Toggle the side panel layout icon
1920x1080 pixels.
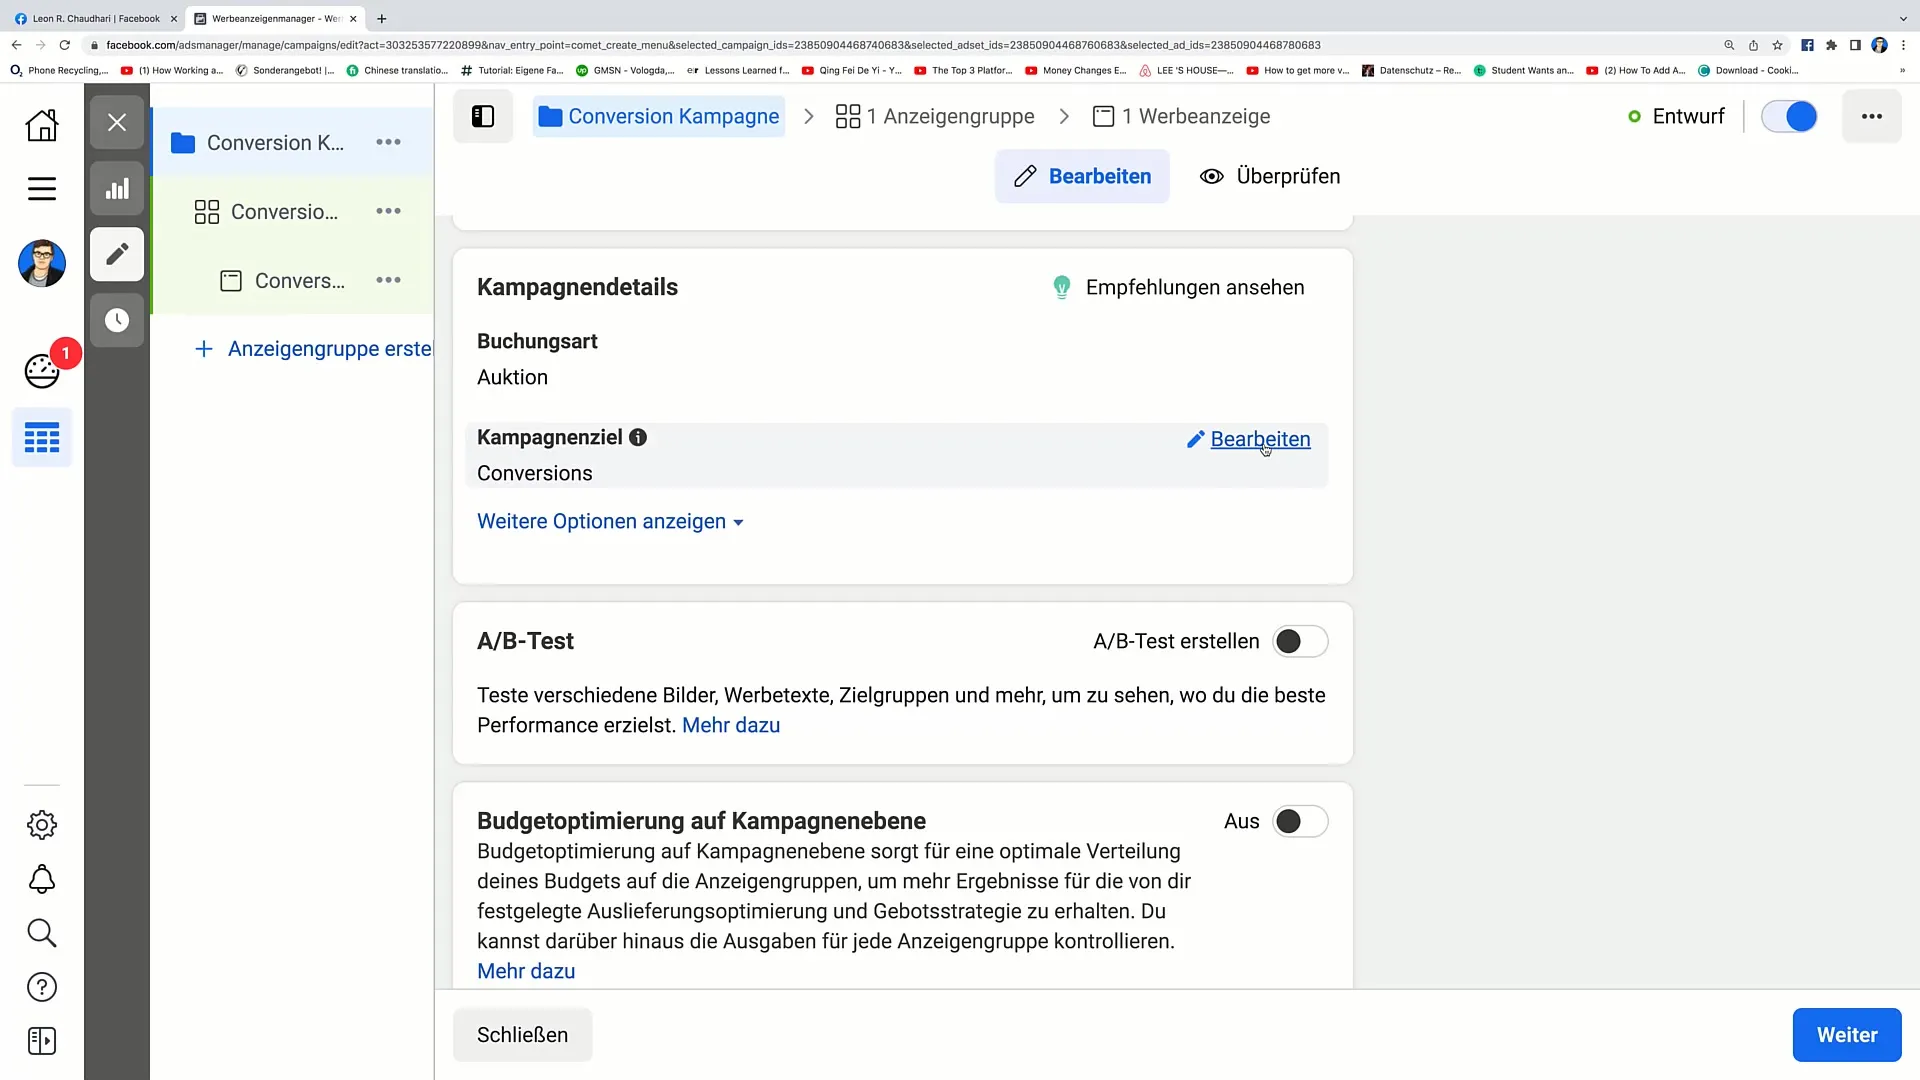click(x=483, y=116)
